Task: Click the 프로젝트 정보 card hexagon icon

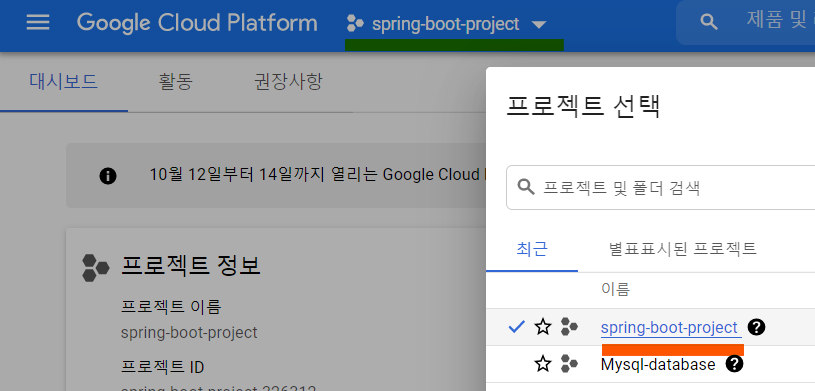Action: [x=95, y=268]
